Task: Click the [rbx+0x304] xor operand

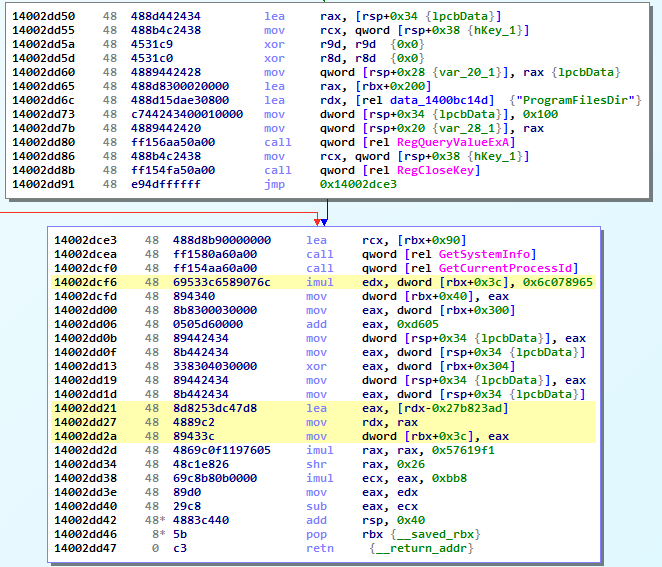Action: point(477,366)
